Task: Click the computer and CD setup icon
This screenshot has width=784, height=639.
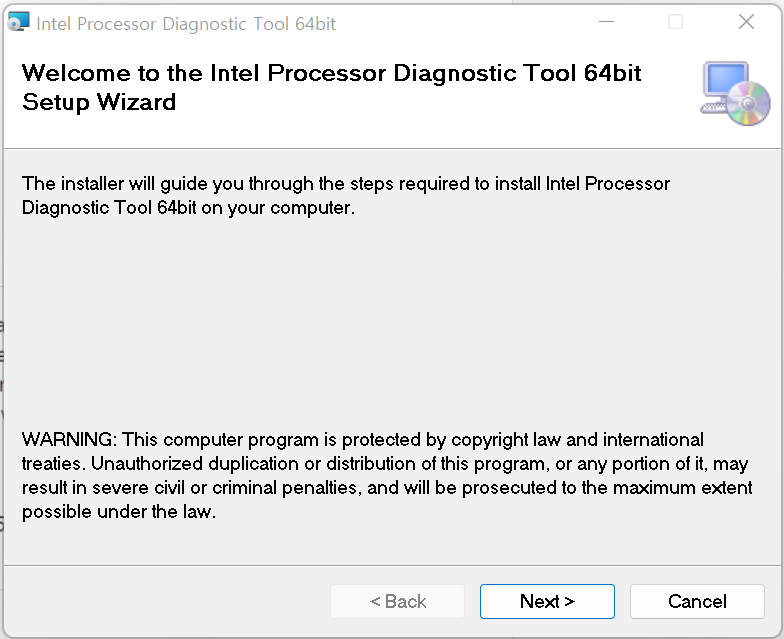Action: click(735, 93)
